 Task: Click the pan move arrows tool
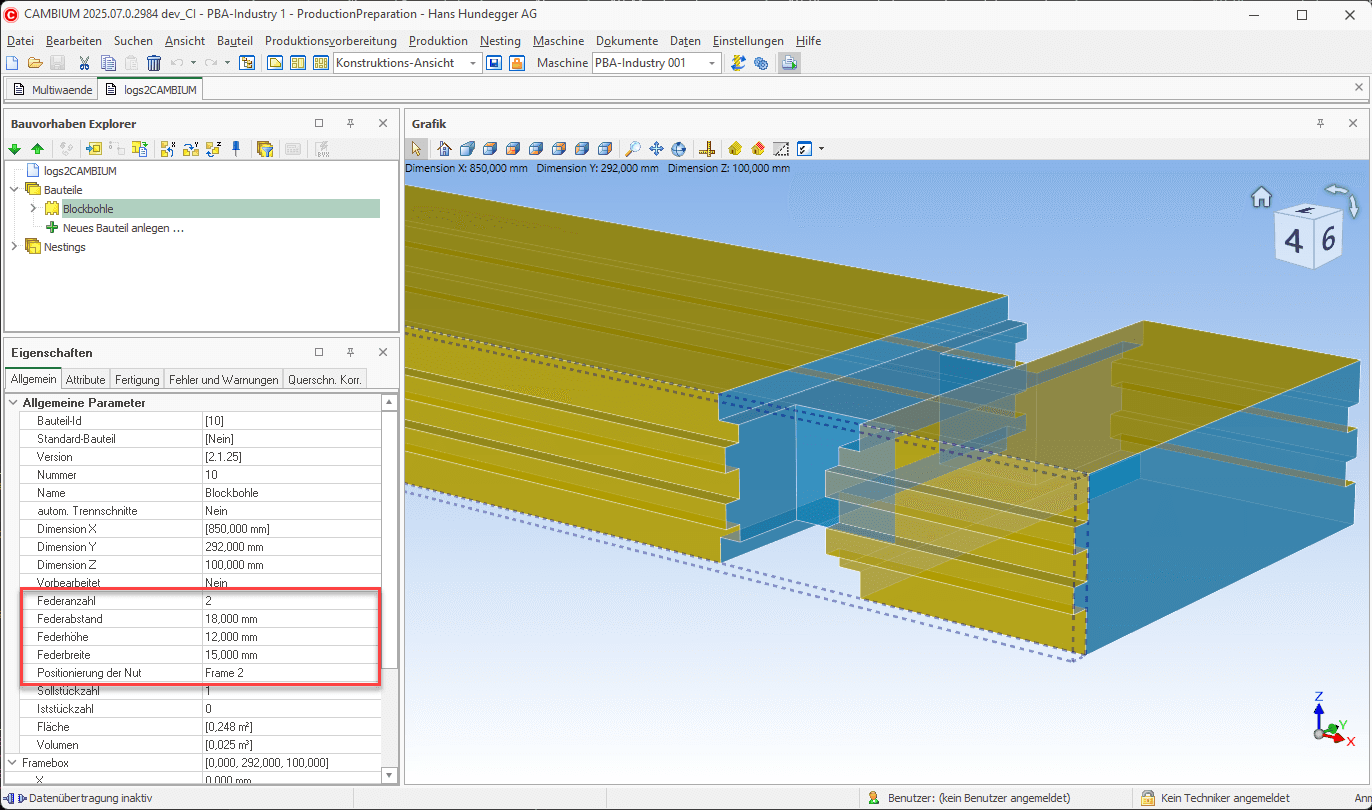pos(656,149)
